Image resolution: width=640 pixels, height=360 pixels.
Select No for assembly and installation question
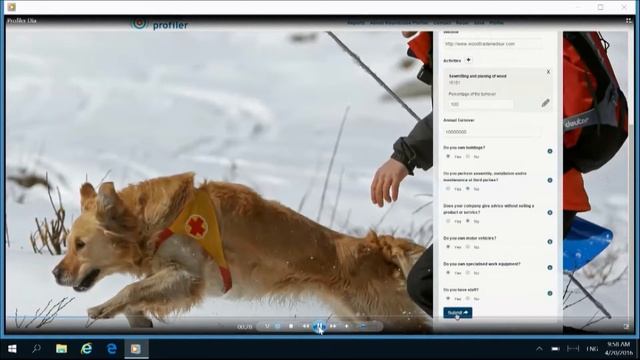point(468,189)
